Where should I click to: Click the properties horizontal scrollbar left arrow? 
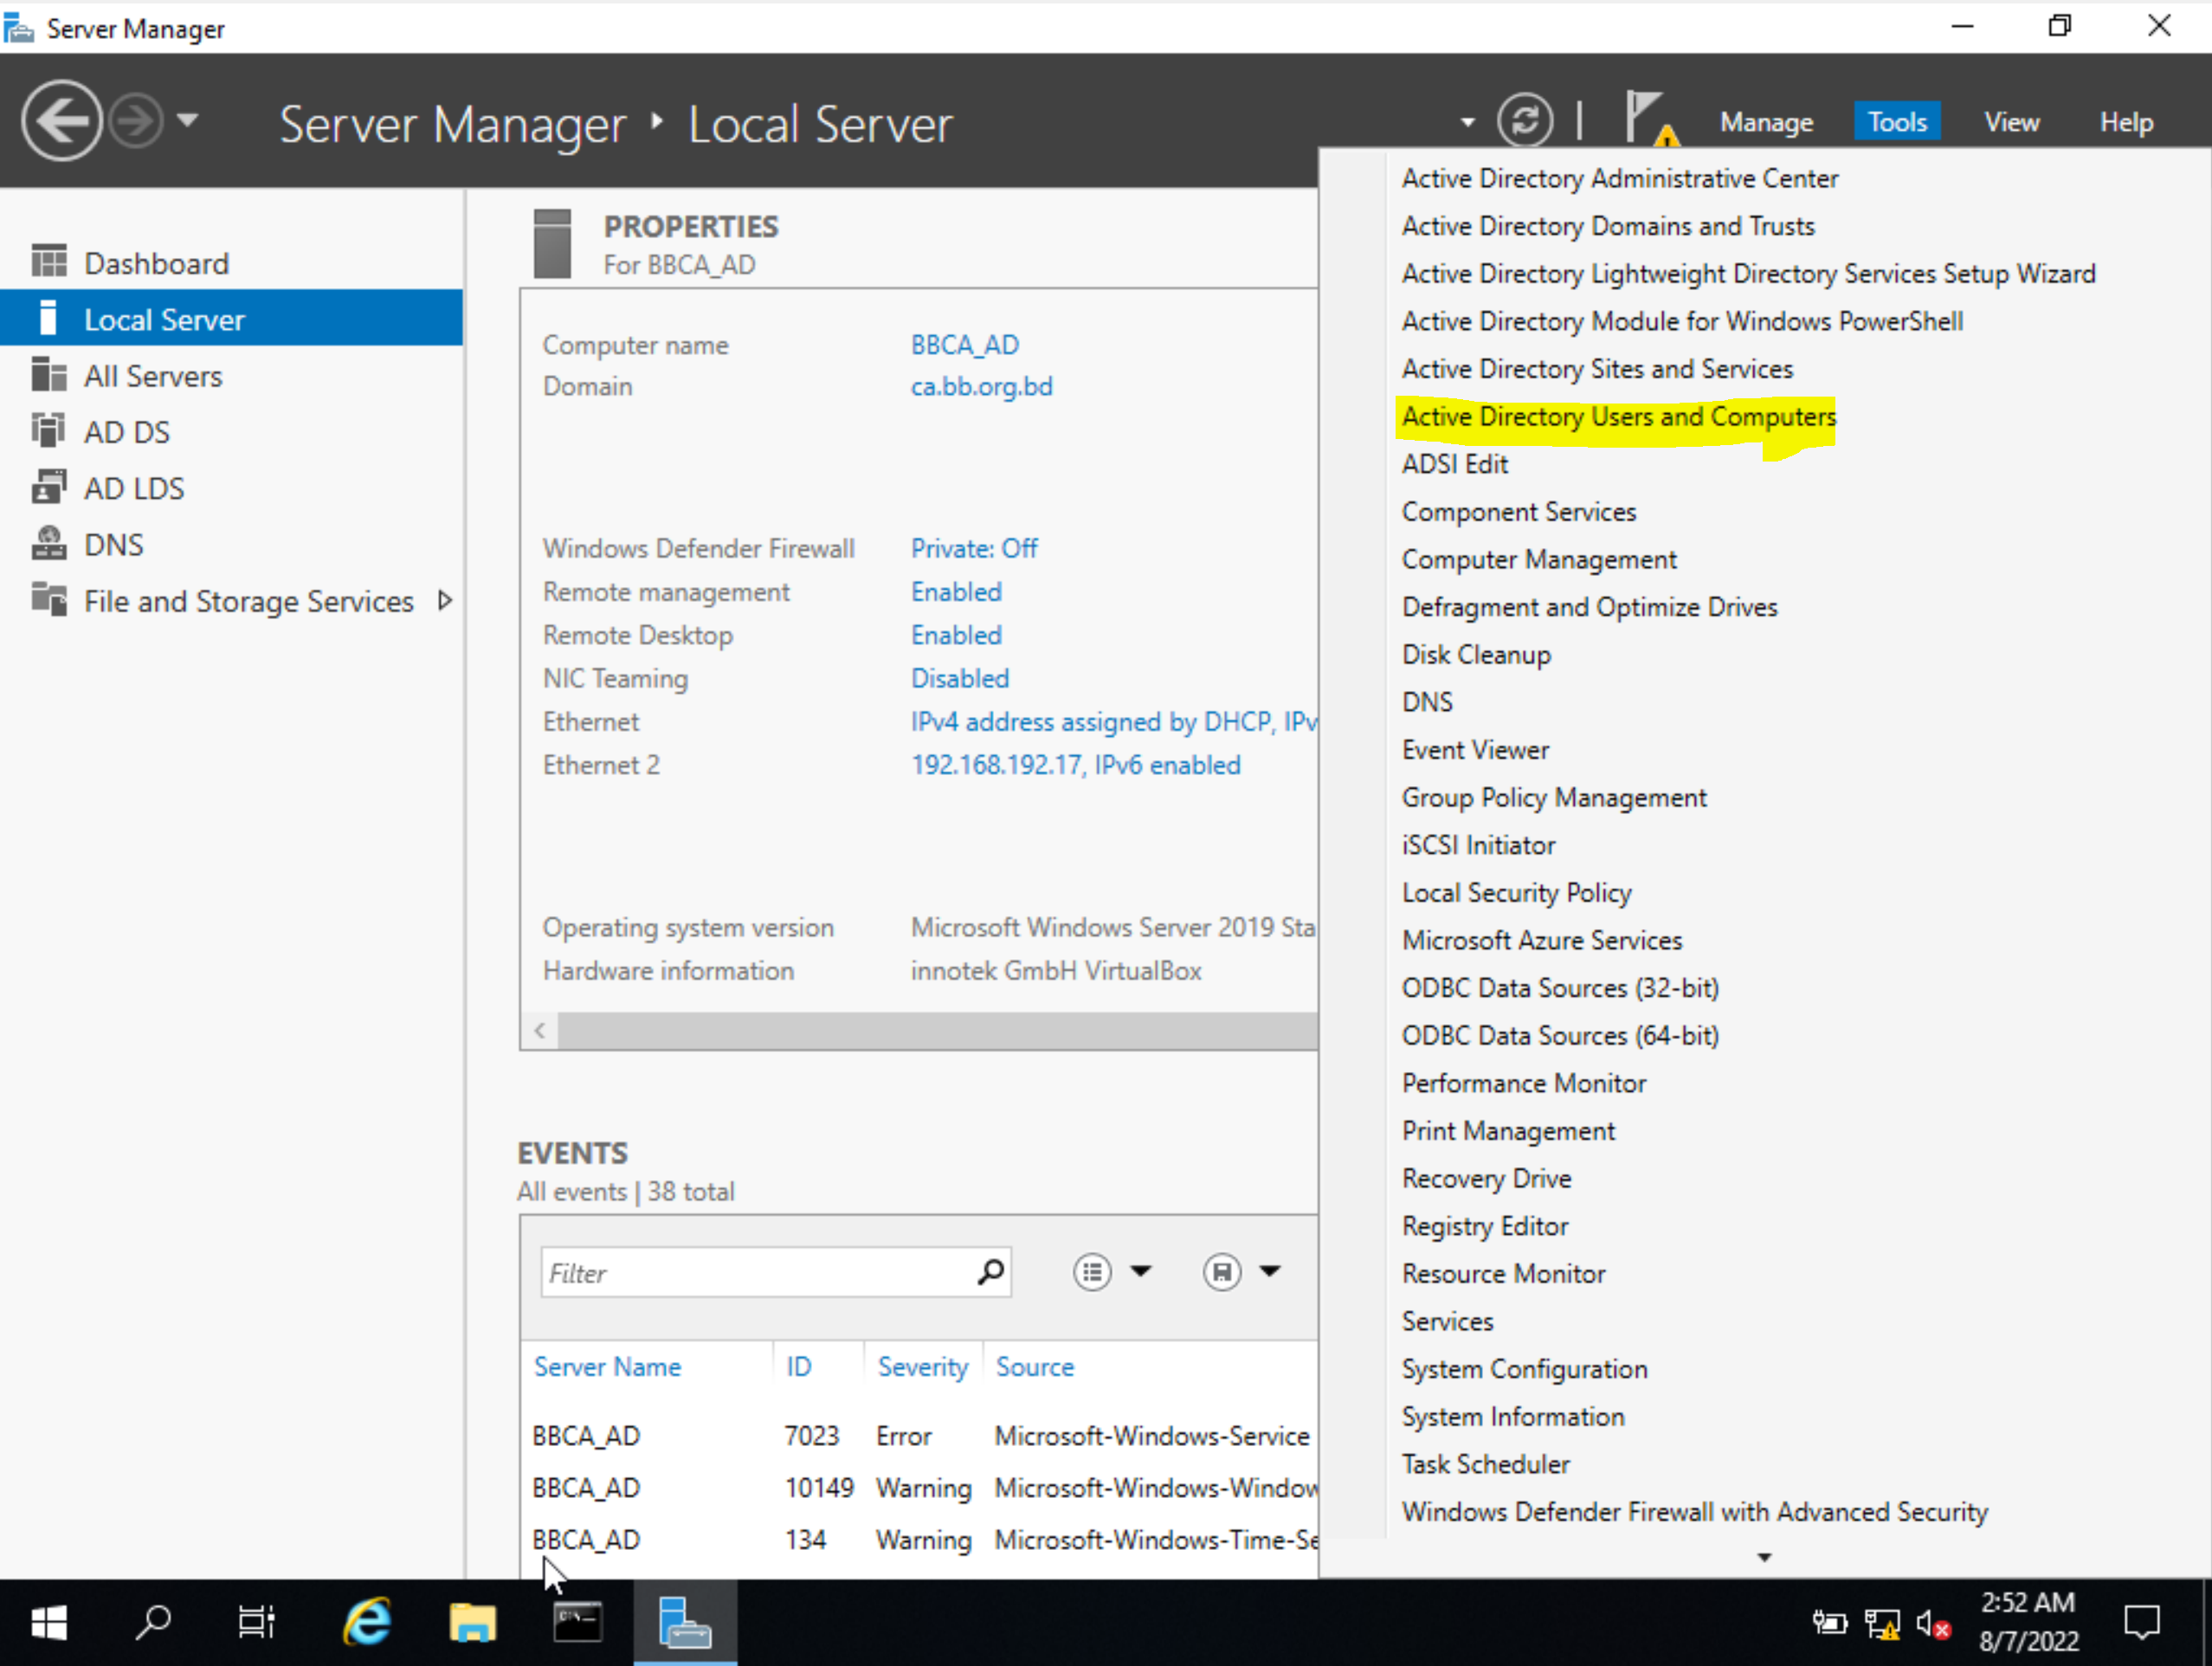[540, 1030]
